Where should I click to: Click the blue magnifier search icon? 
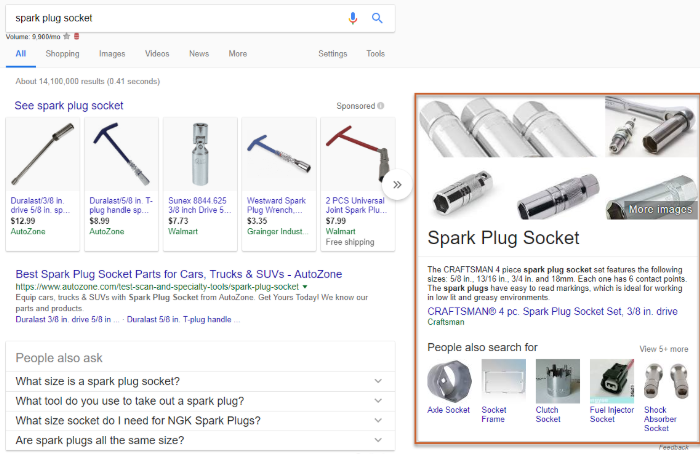tap(377, 18)
